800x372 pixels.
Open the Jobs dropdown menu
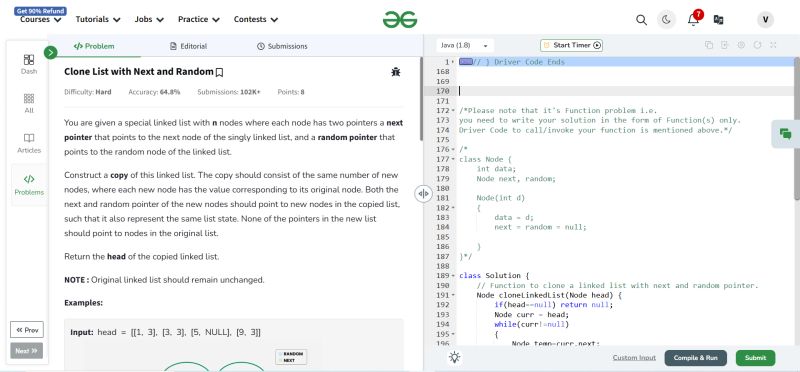(x=149, y=19)
